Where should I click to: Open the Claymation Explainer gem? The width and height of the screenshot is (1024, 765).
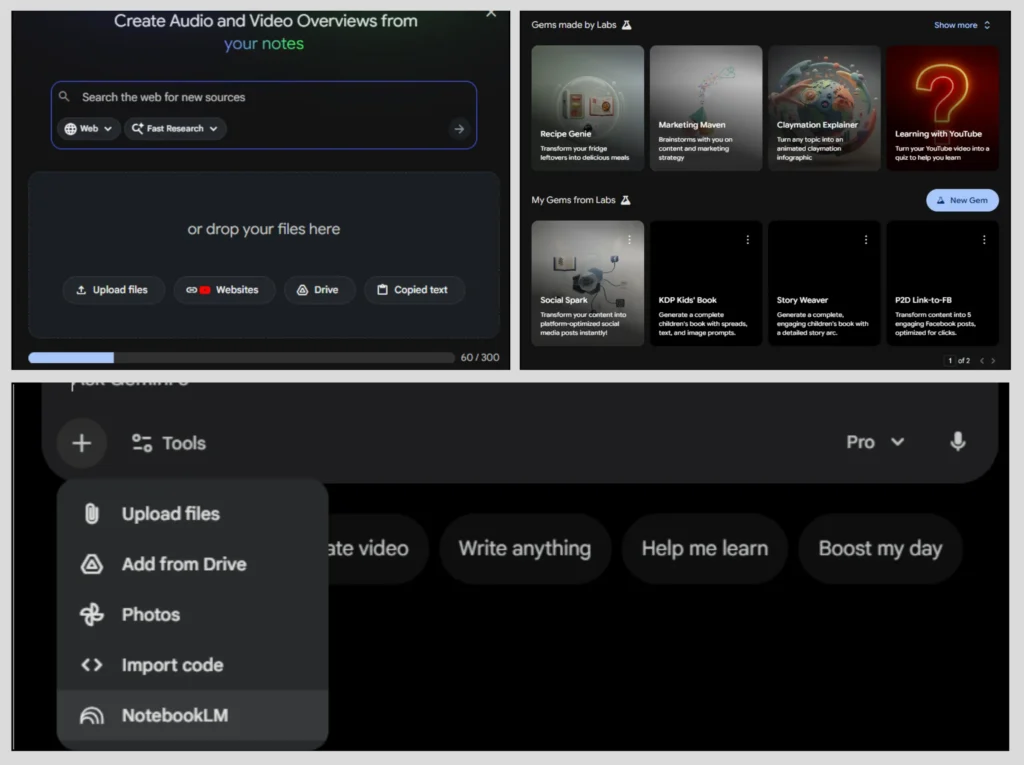(x=824, y=107)
